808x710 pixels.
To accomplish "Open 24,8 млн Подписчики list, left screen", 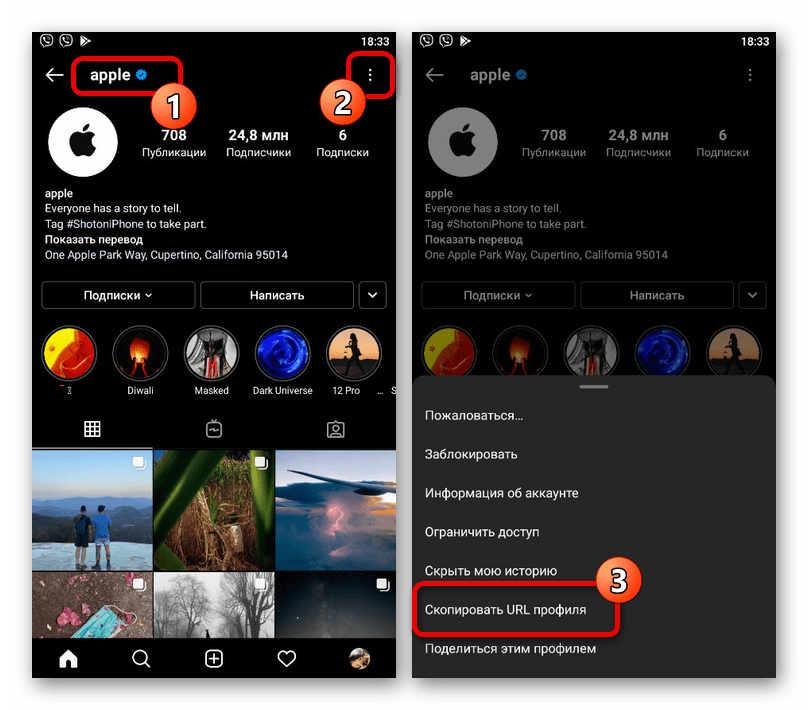I will pyautogui.click(x=258, y=143).
